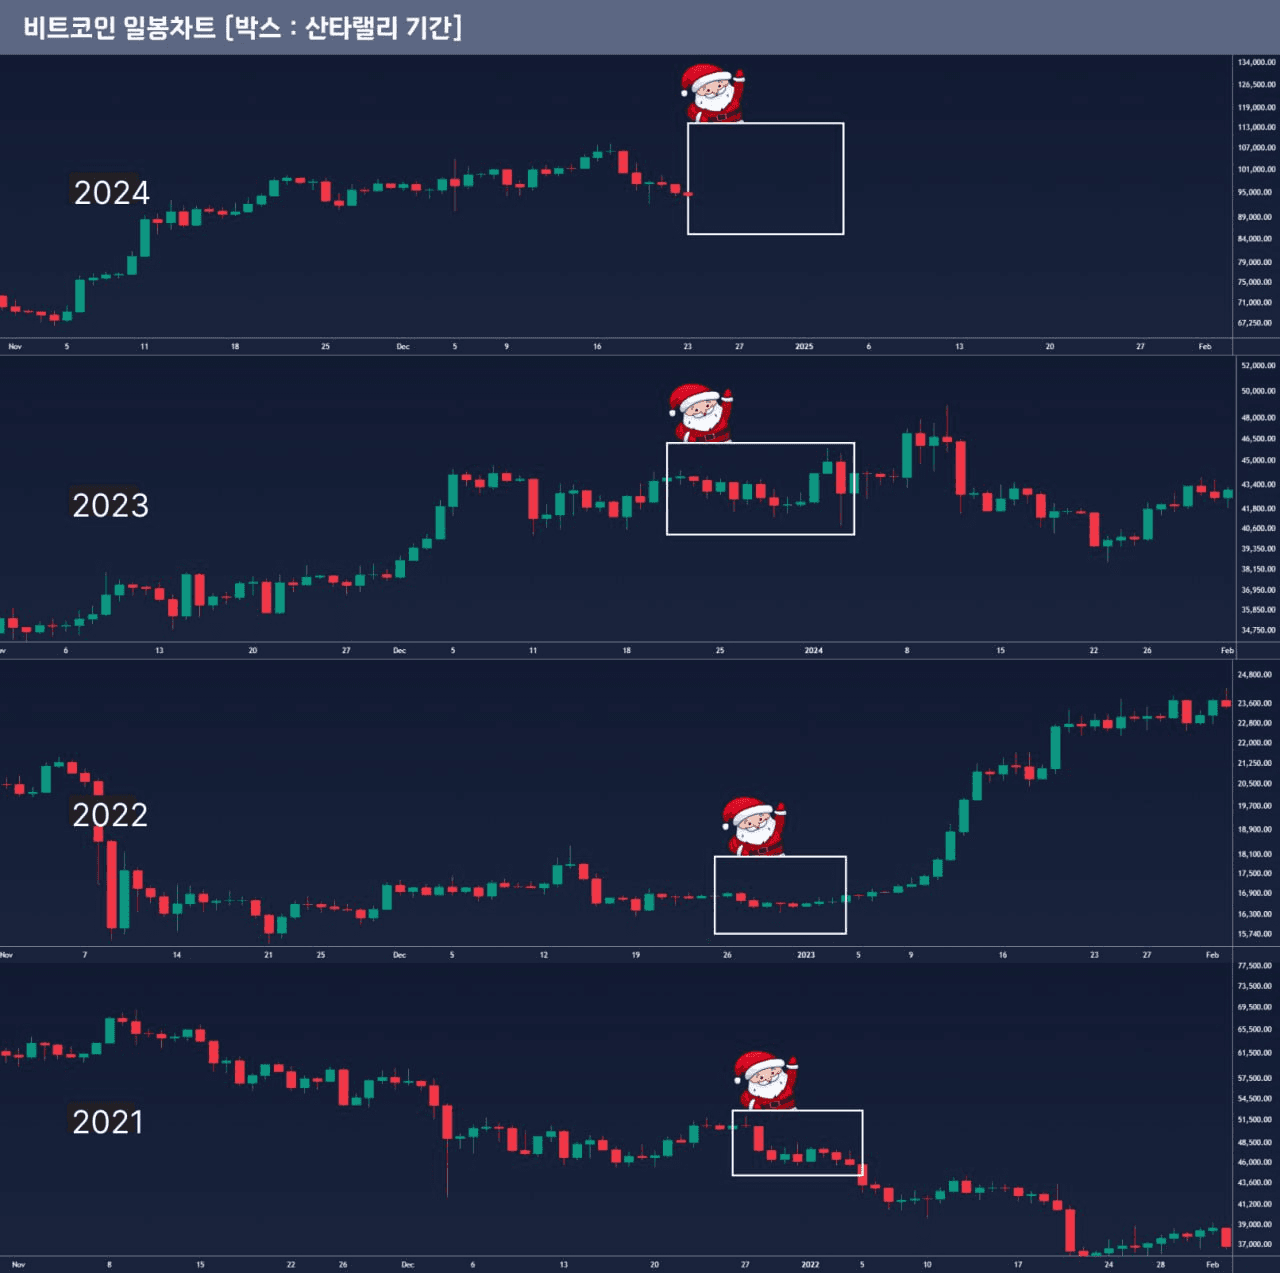Screen dimensions: 1280x1273
Task: Click the Santa icon on the 2024 chart
Action: point(712,93)
